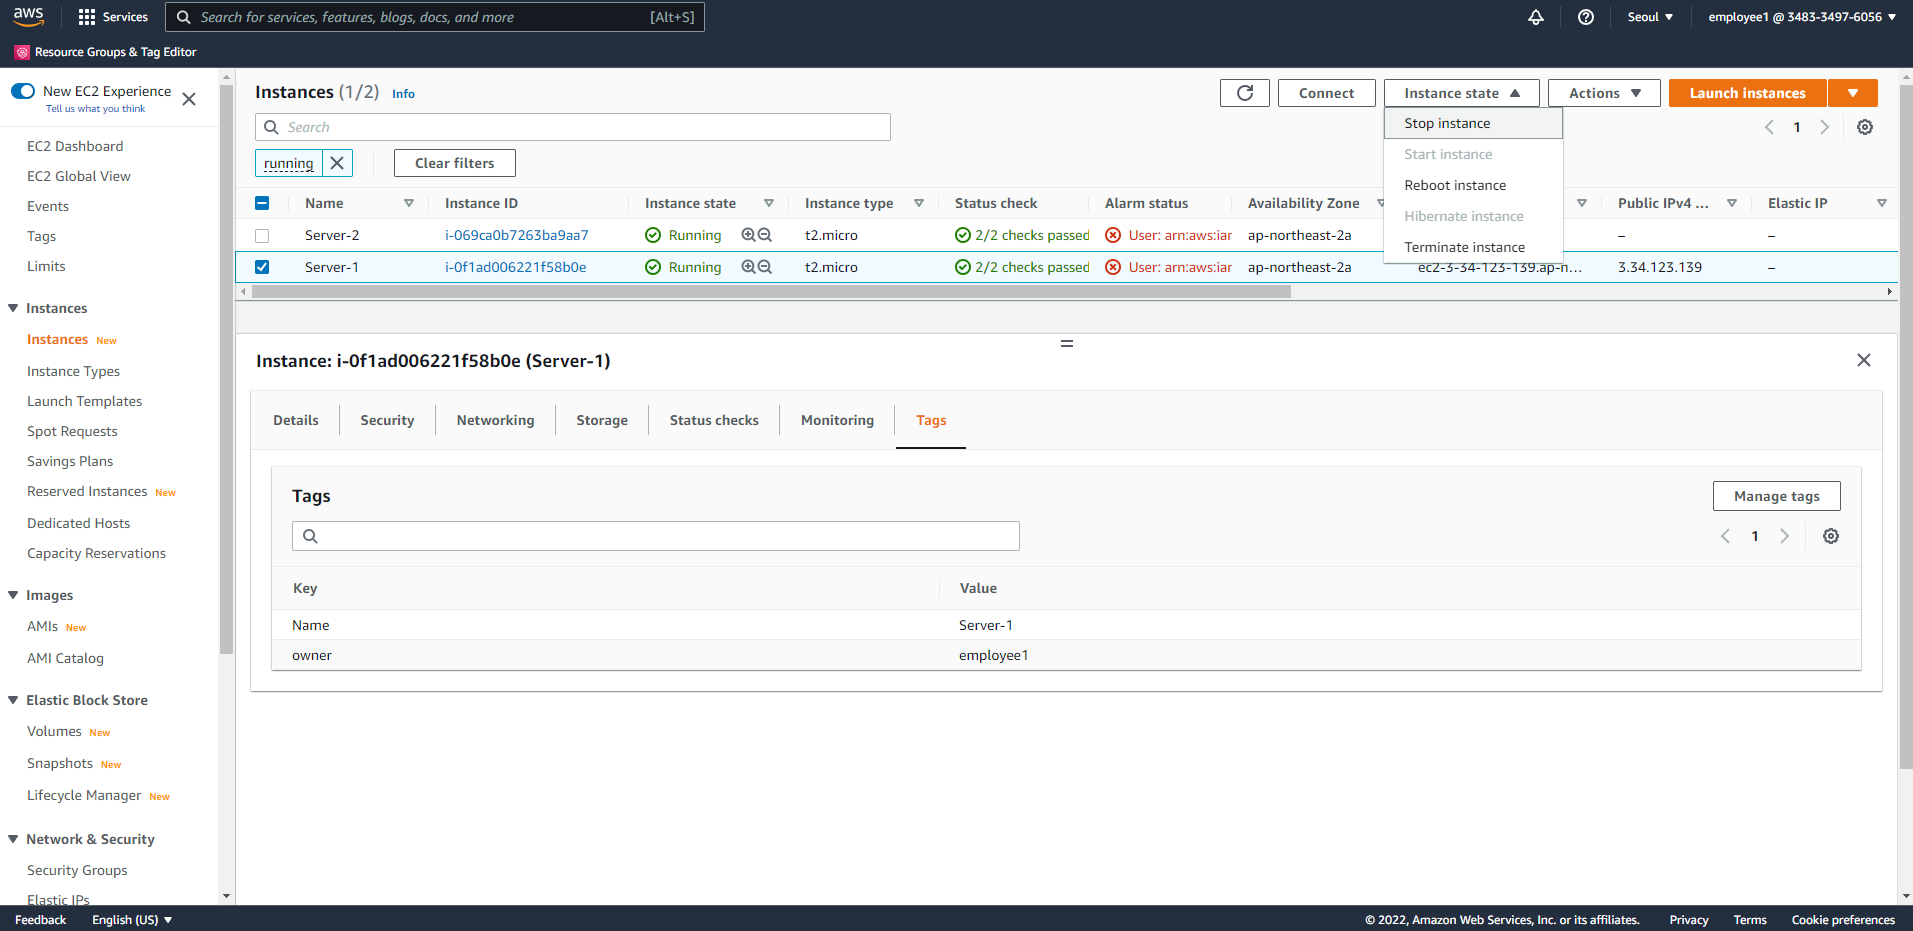Sort by the Name column arrow
The width and height of the screenshot is (1913, 931).
409,203
